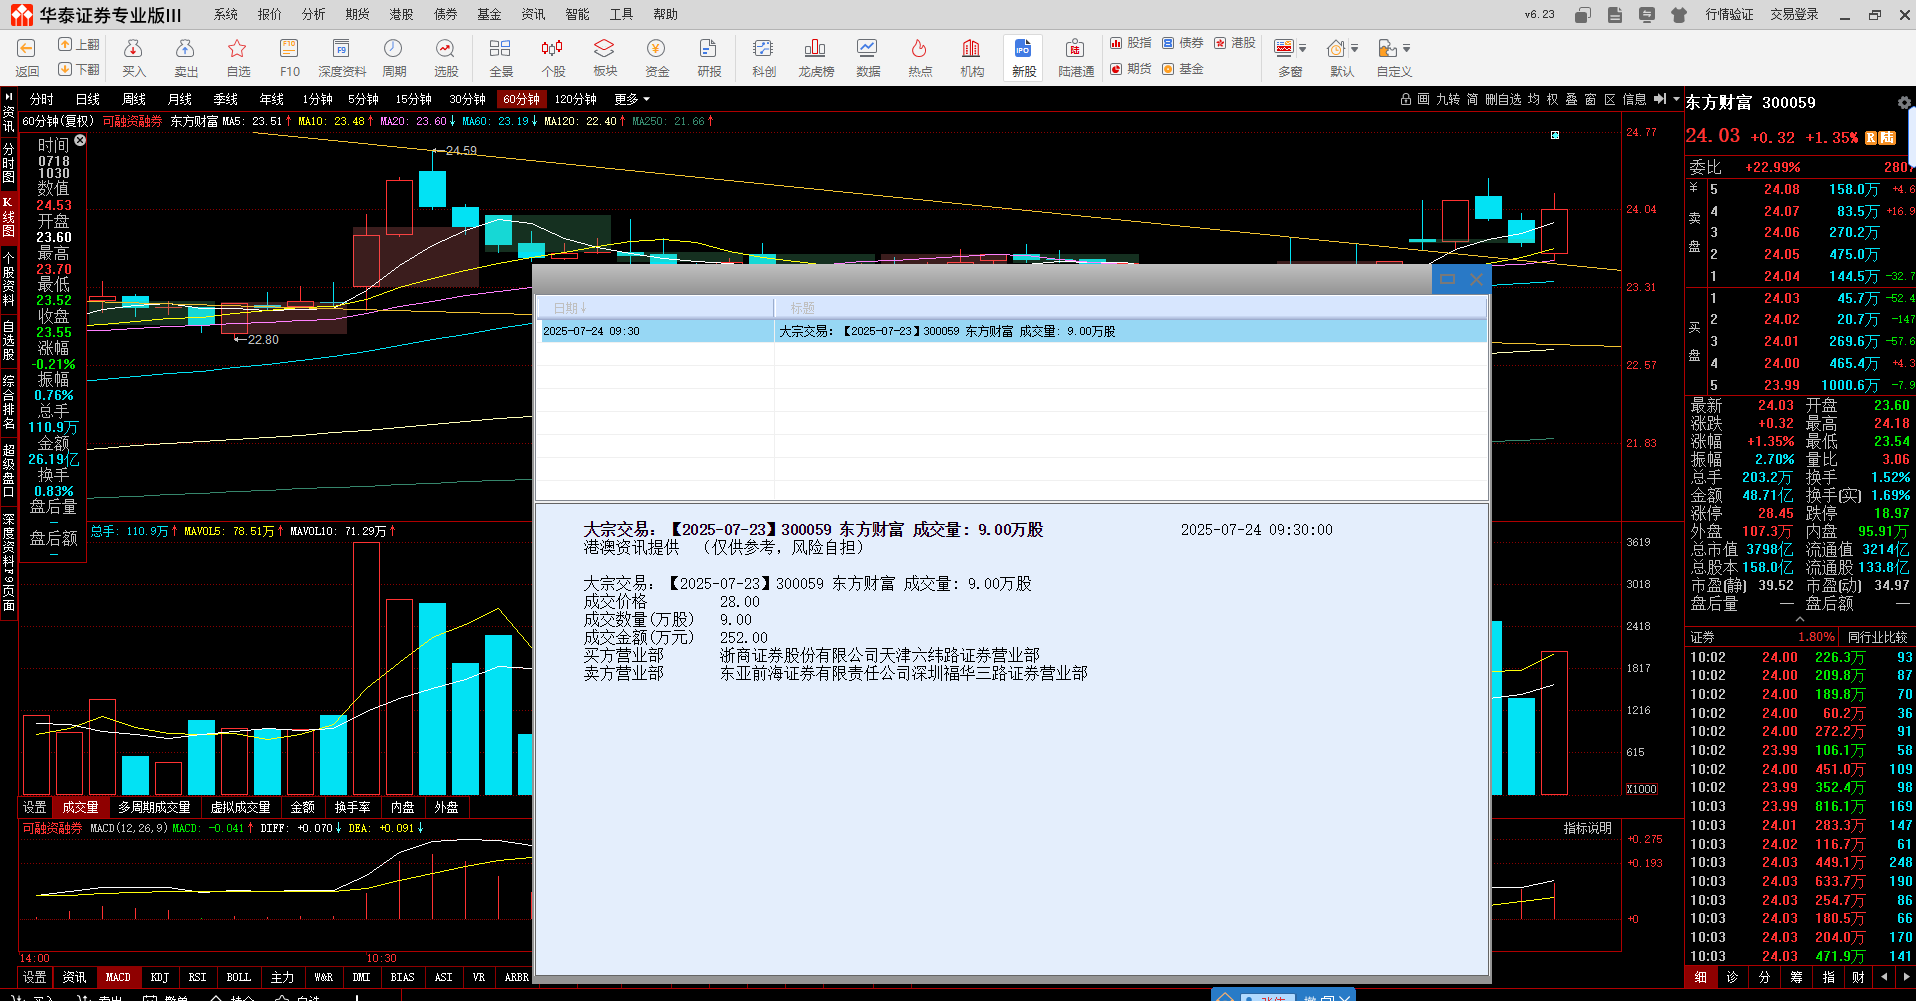
Task: Toggle the 基金 funds shortcut
Action: pyautogui.click(x=1182, y=69)
